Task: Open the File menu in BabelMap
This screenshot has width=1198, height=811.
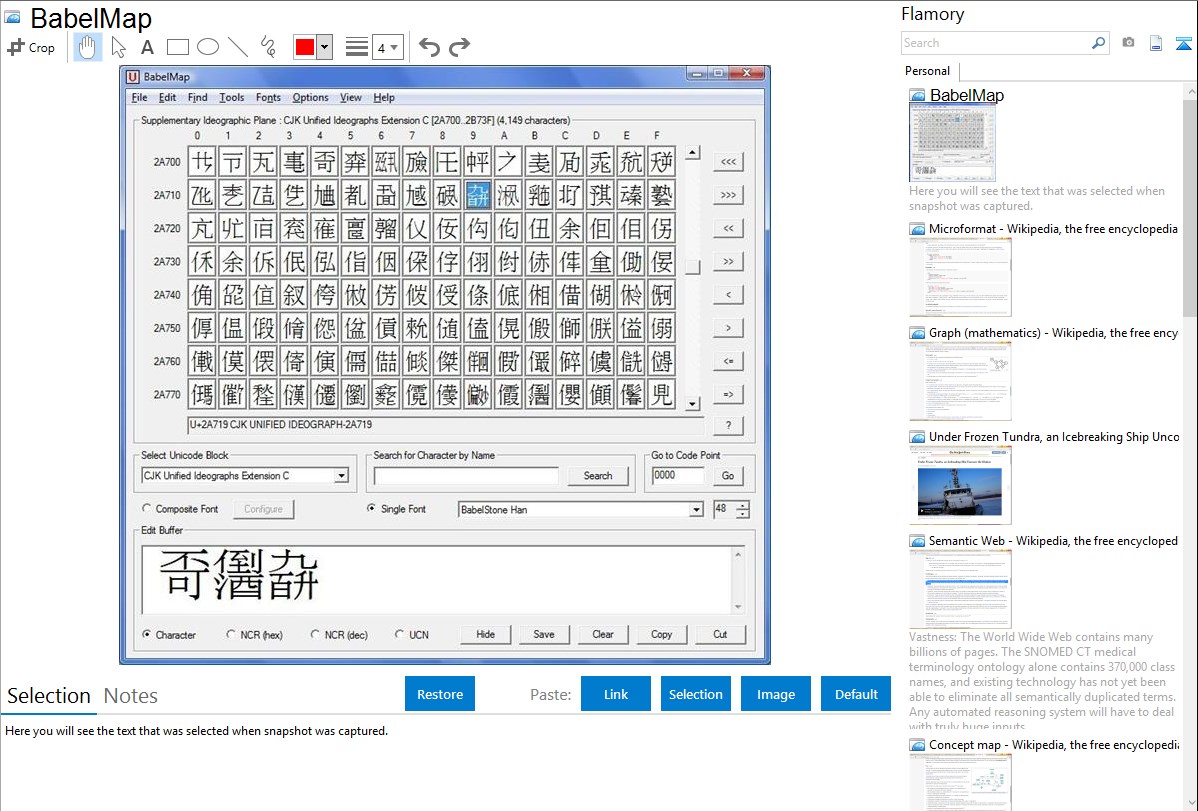Action: [140, 98]
